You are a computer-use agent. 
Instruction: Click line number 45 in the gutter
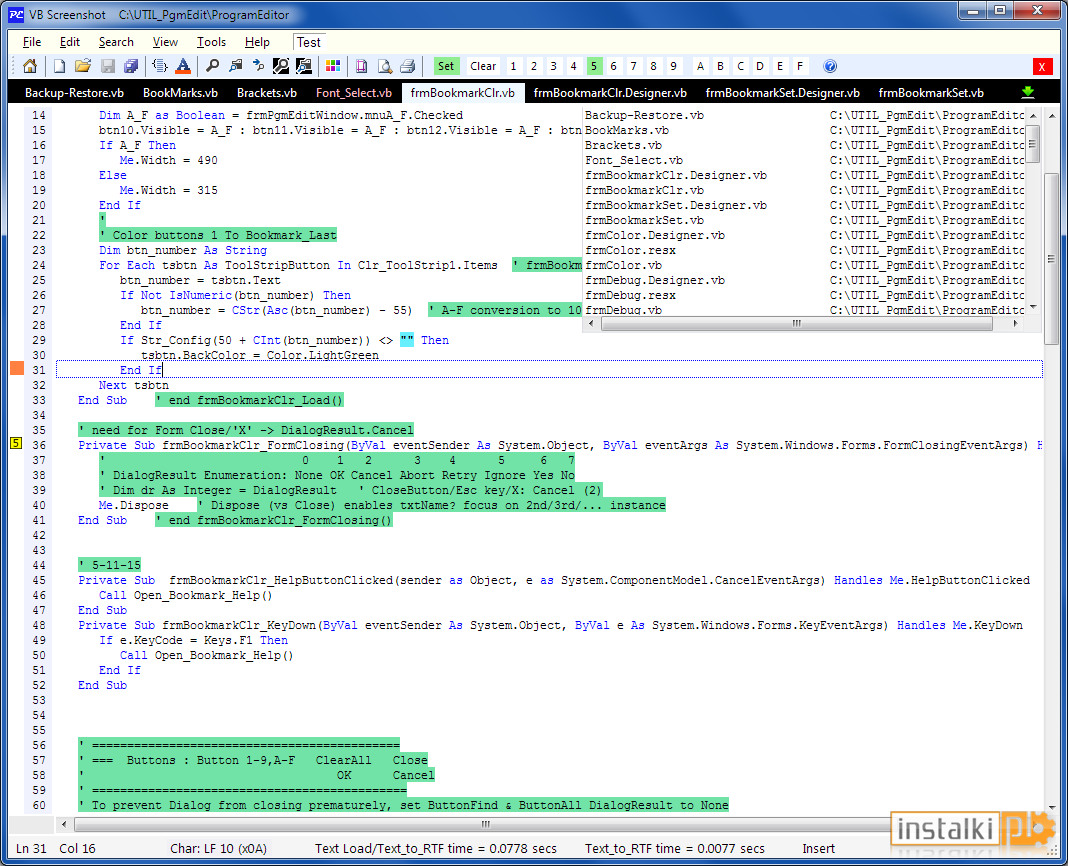(x=39, y=581)
